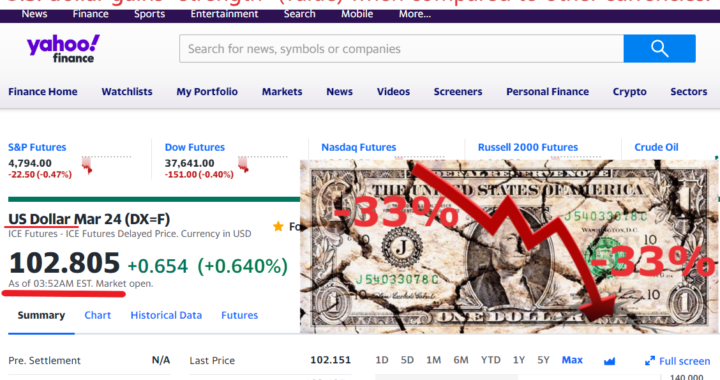720x380 pixels.
Task: Open the Dow Futures quote link
Action: point(195,147)
